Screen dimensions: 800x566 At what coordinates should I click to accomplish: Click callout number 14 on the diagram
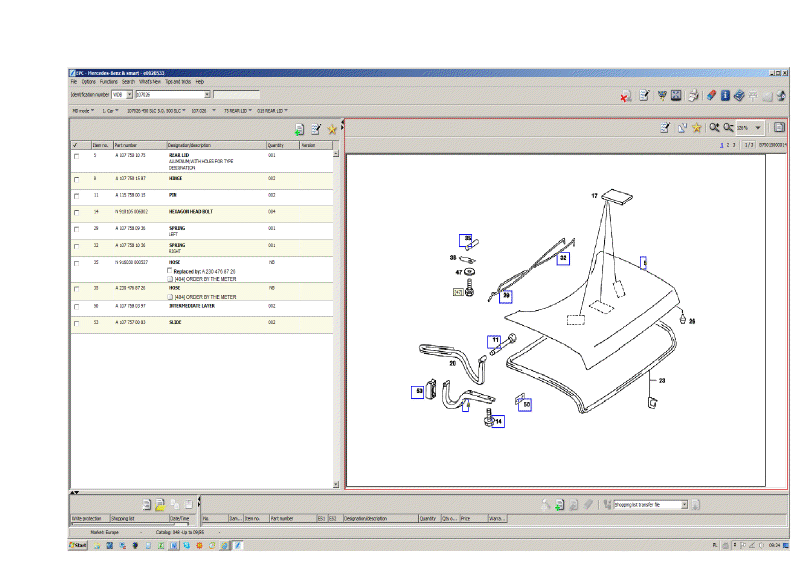point(497,422)
